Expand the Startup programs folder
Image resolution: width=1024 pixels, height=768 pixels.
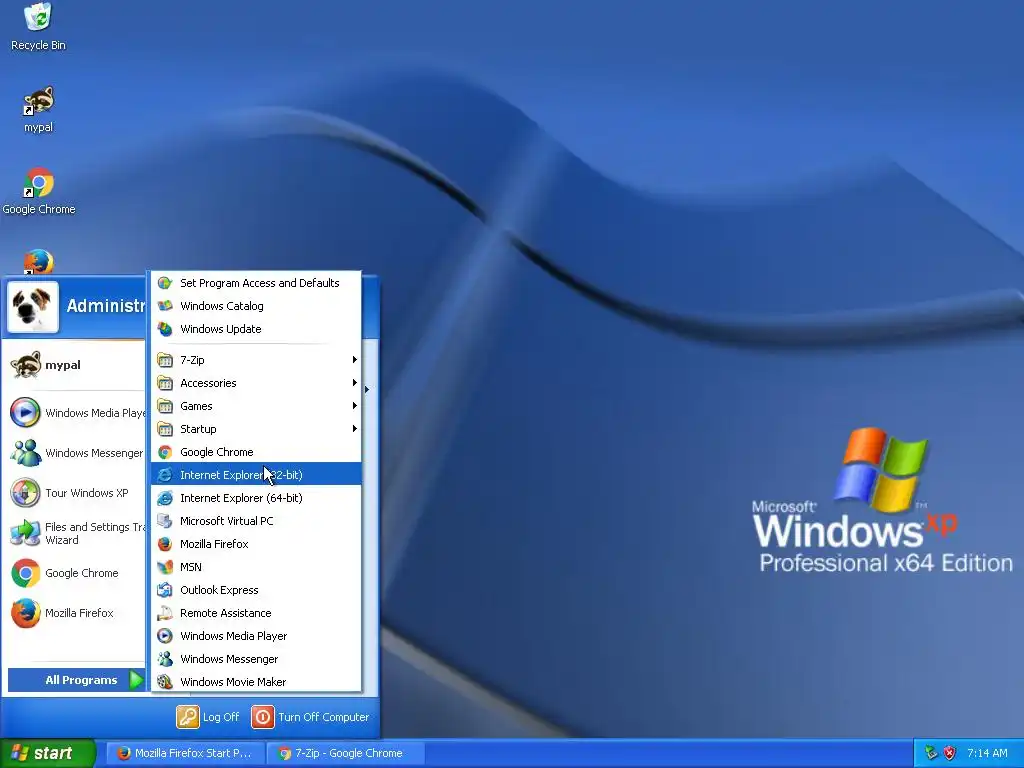coord(256,429)
